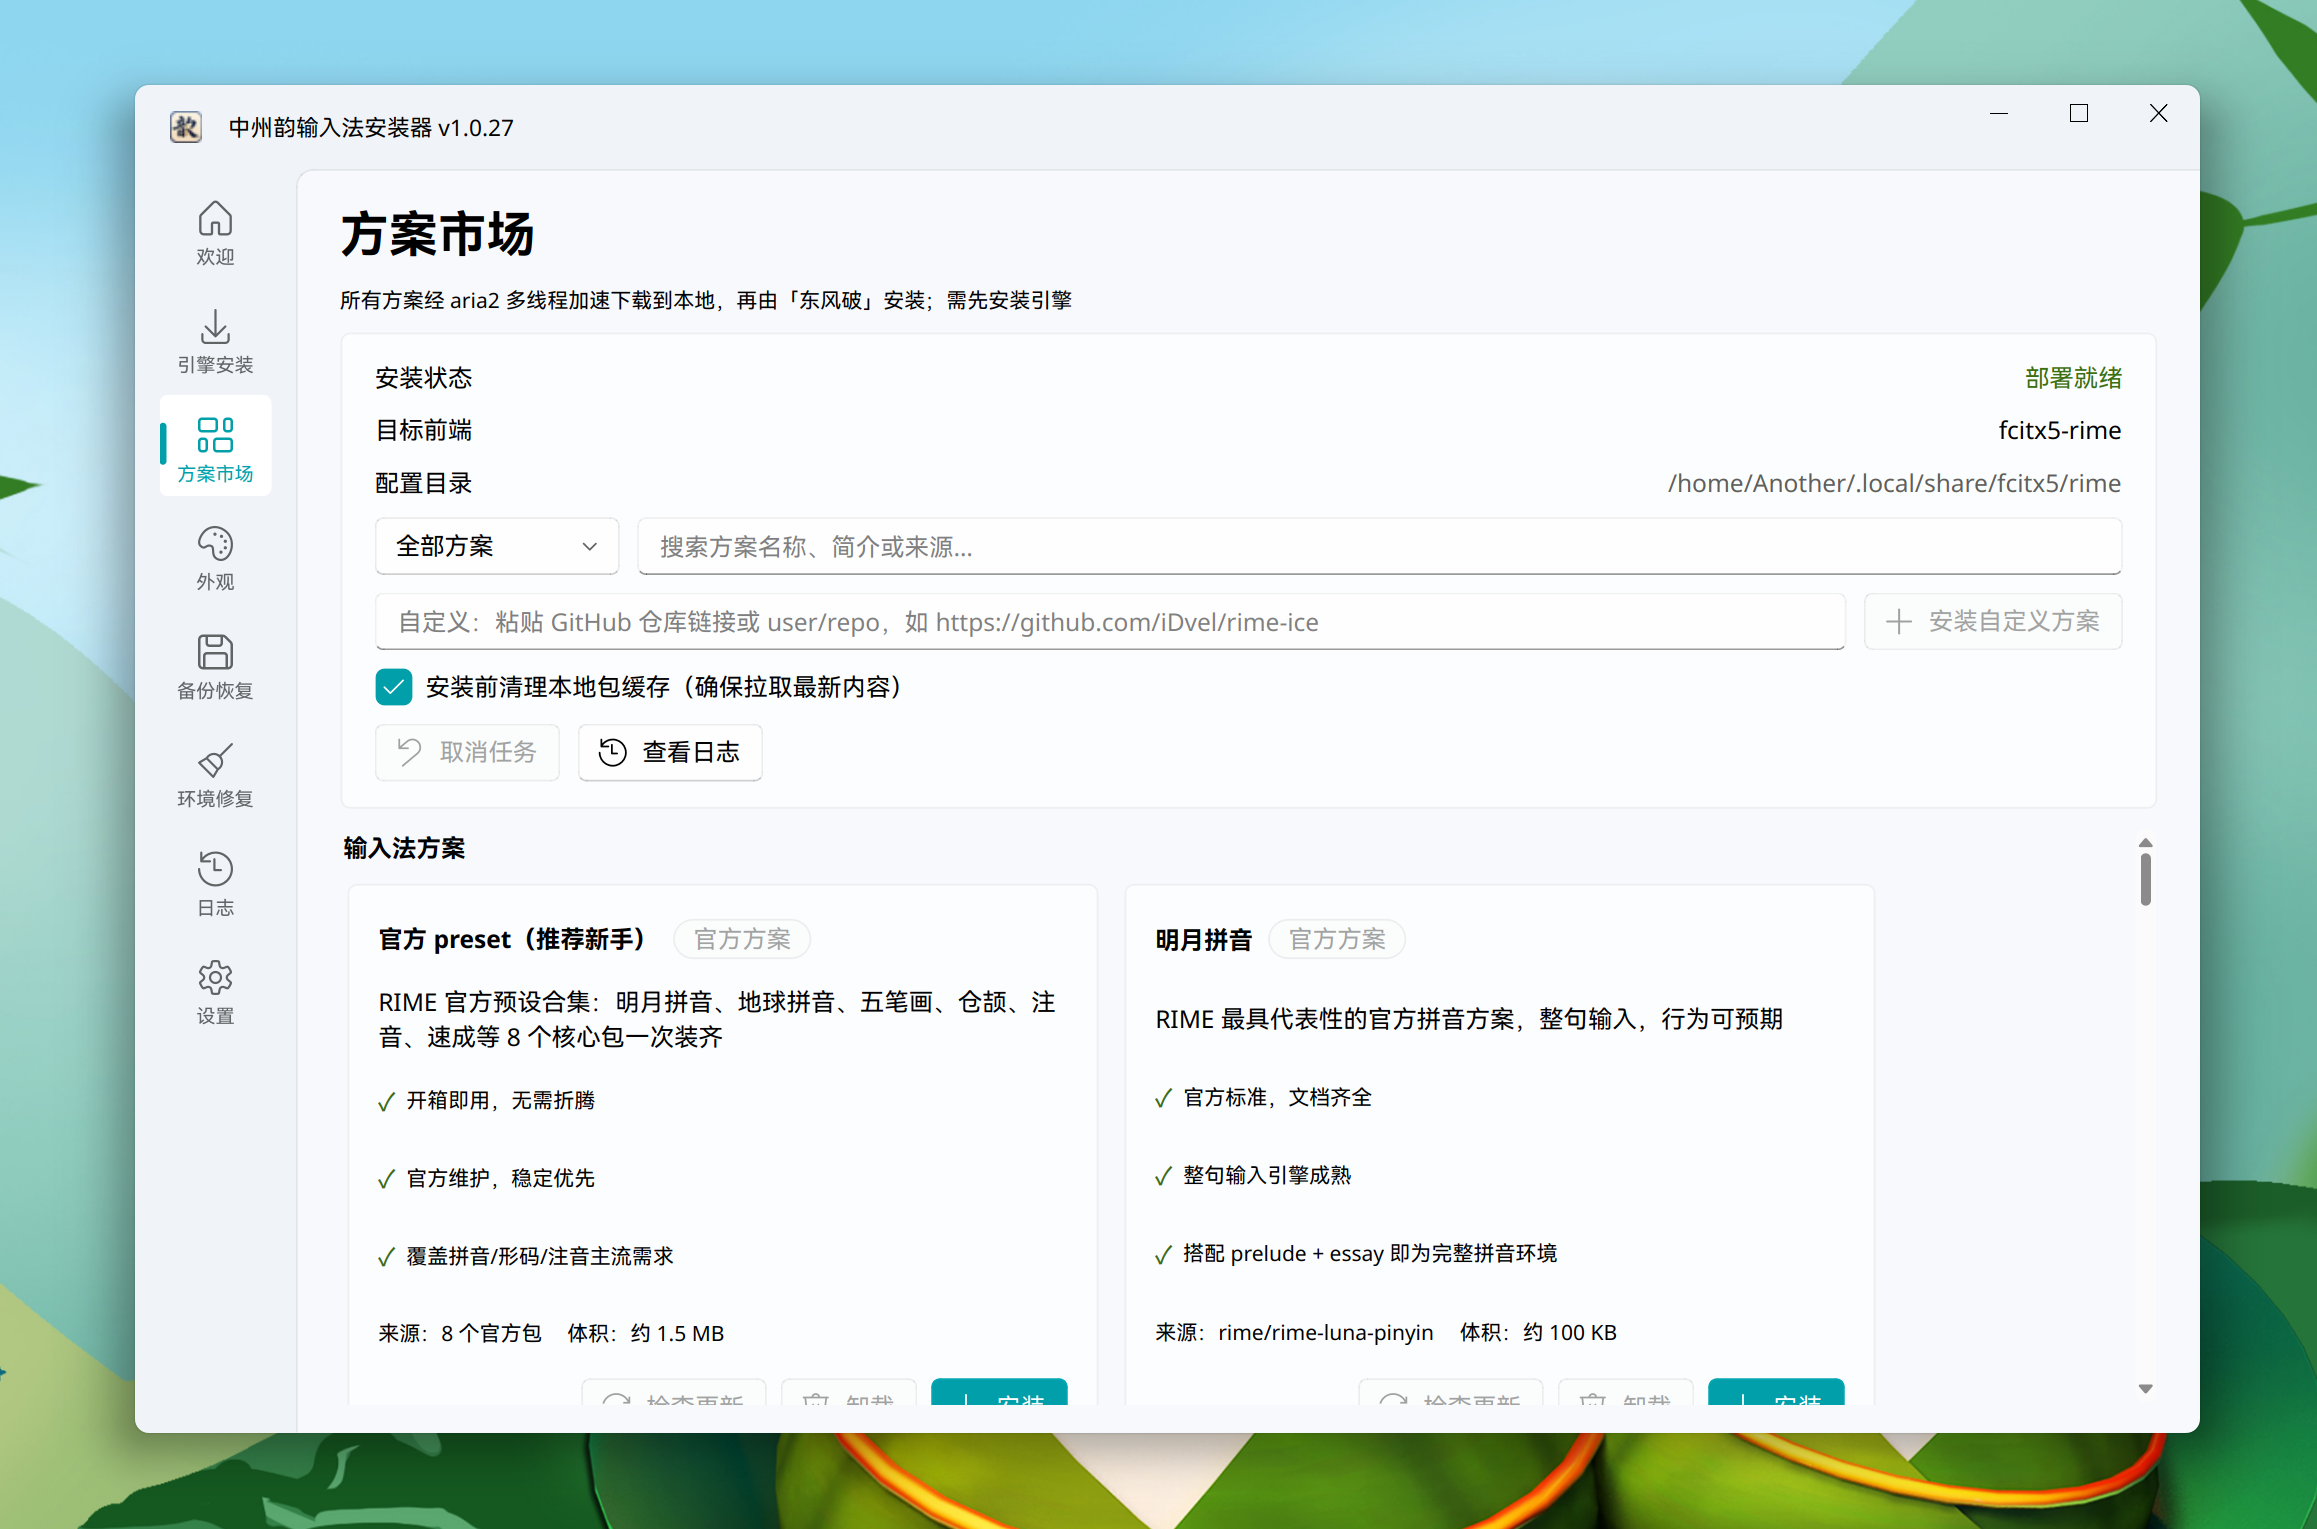This screenshot has width=2317, height=1529.
Task: Maximize the installer window
Action: (2079, 113)
